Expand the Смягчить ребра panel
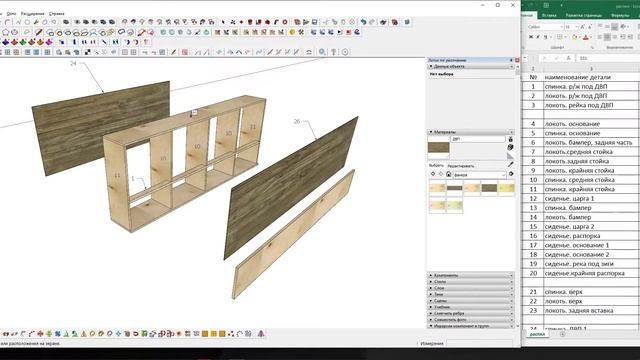The width and height of the screenshot is (640, 360). (x=471, y=313)
